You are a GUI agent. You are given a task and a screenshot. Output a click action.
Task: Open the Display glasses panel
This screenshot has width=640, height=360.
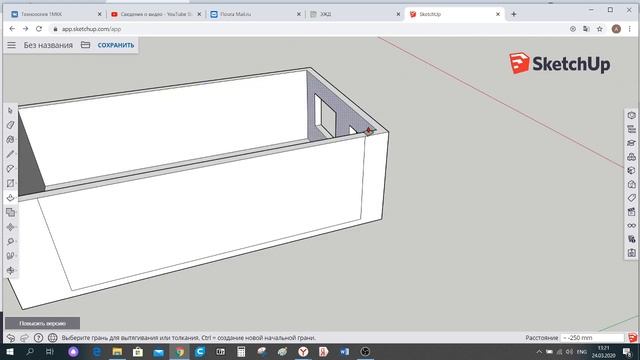(x=631, y=225)
